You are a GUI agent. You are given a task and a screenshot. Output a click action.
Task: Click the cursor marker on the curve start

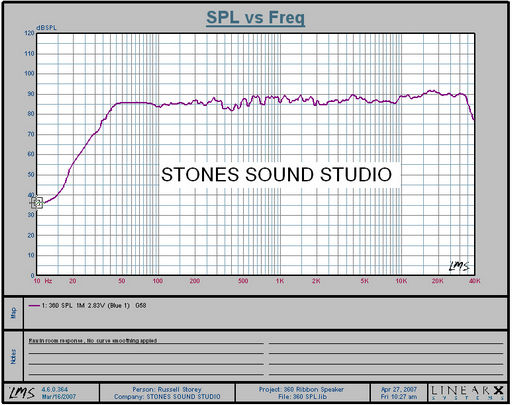point(37,203)
